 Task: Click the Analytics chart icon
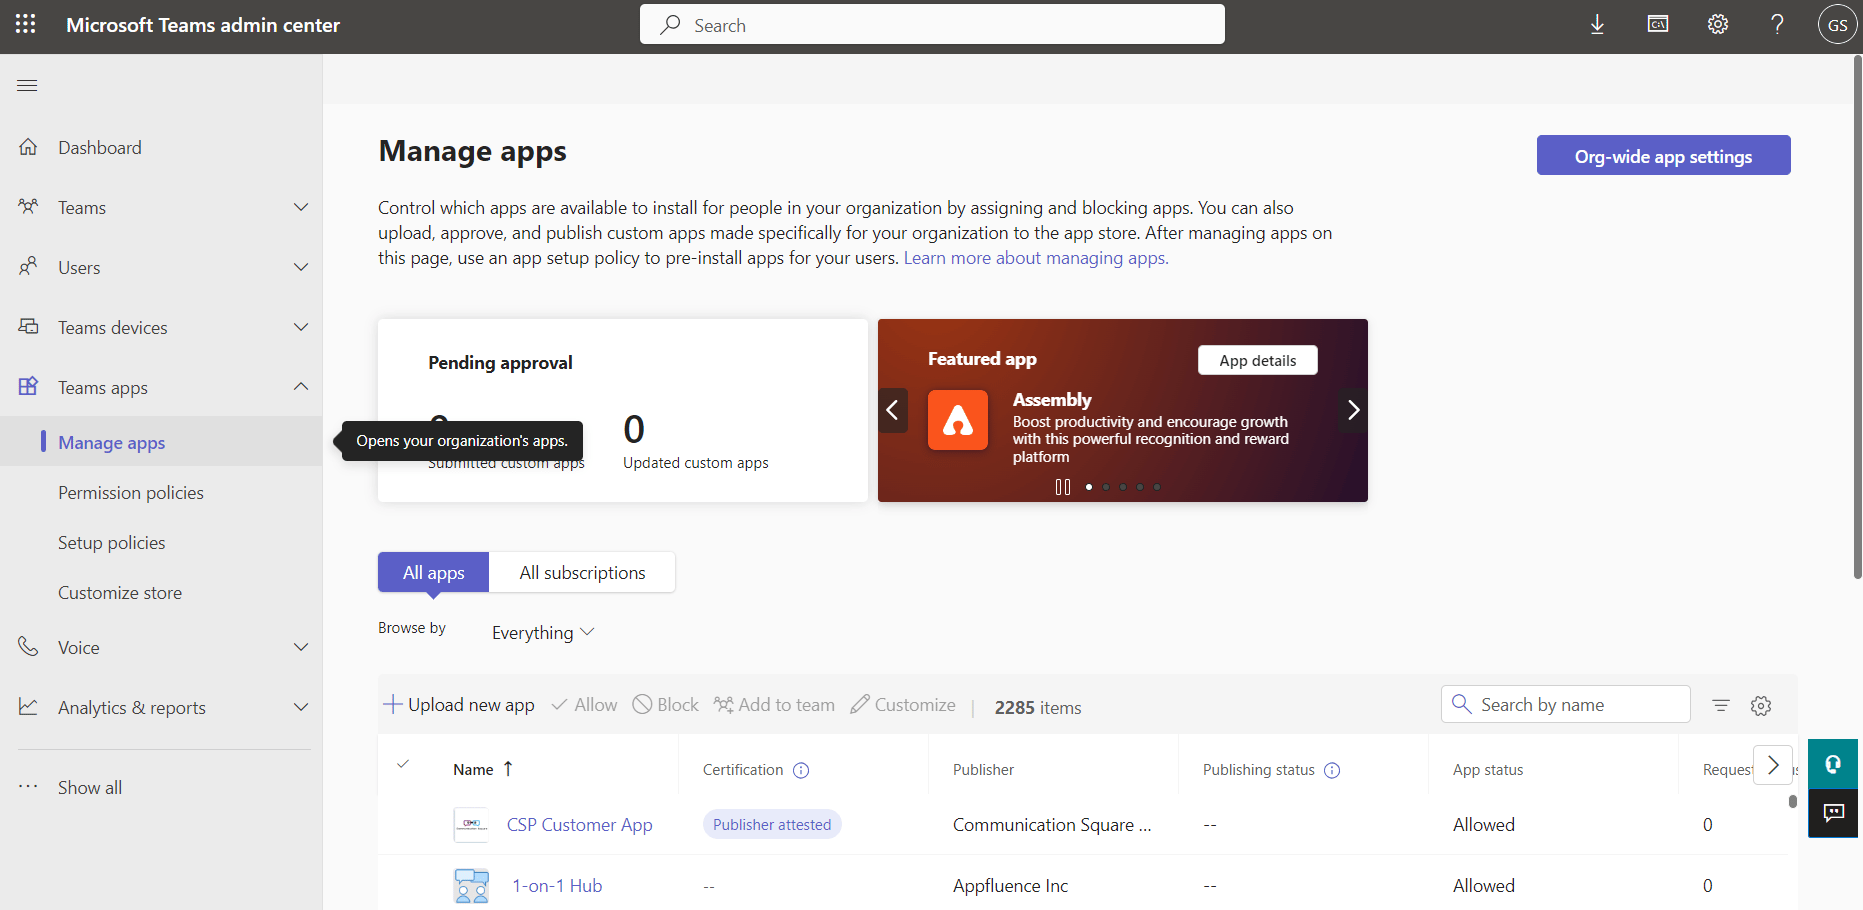point(28,707)
